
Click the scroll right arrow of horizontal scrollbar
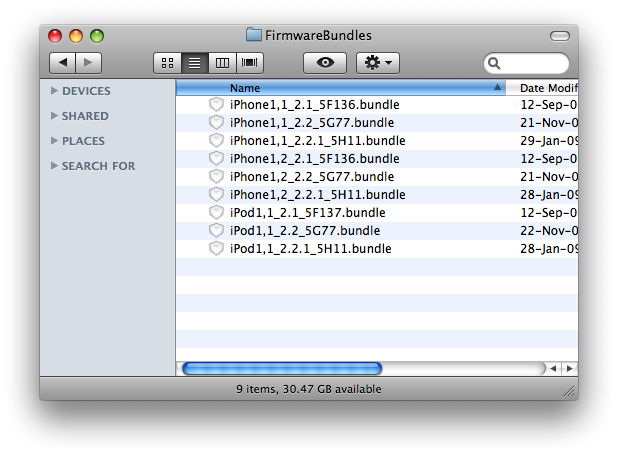(x=570, y=368)
